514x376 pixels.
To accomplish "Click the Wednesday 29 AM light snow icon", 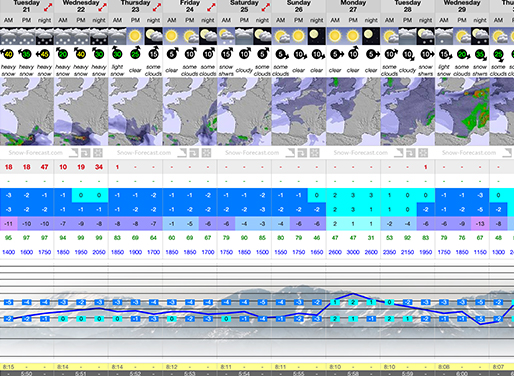I will (x=444, y=36).
